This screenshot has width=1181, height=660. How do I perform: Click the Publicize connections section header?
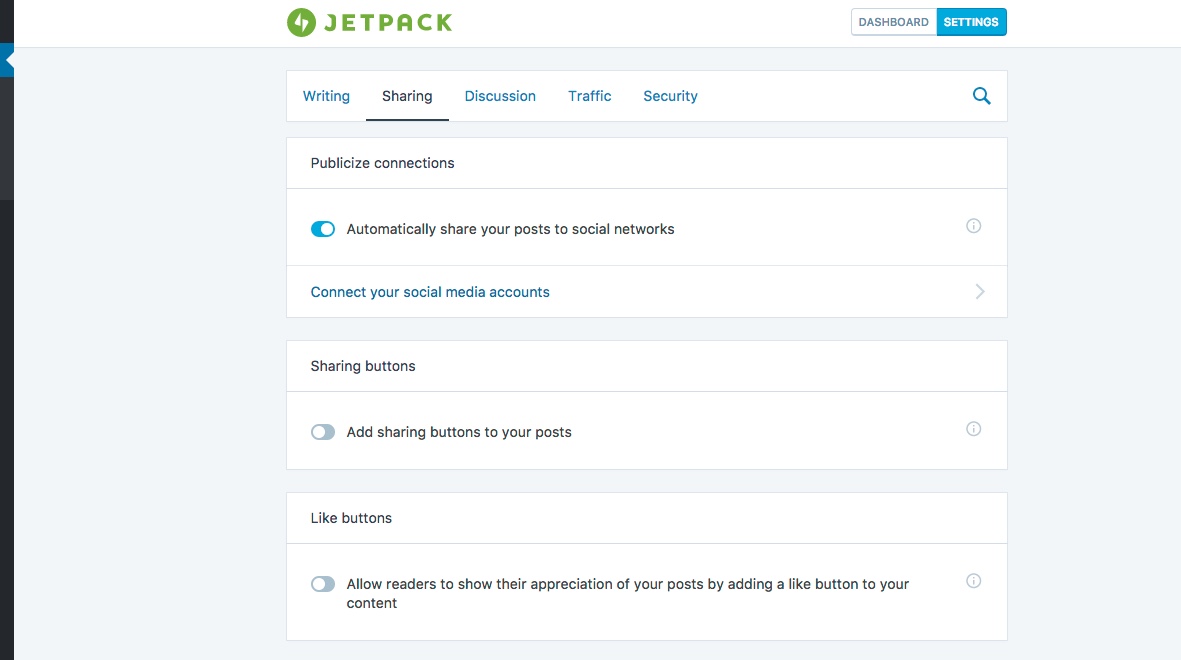point(382,163)
